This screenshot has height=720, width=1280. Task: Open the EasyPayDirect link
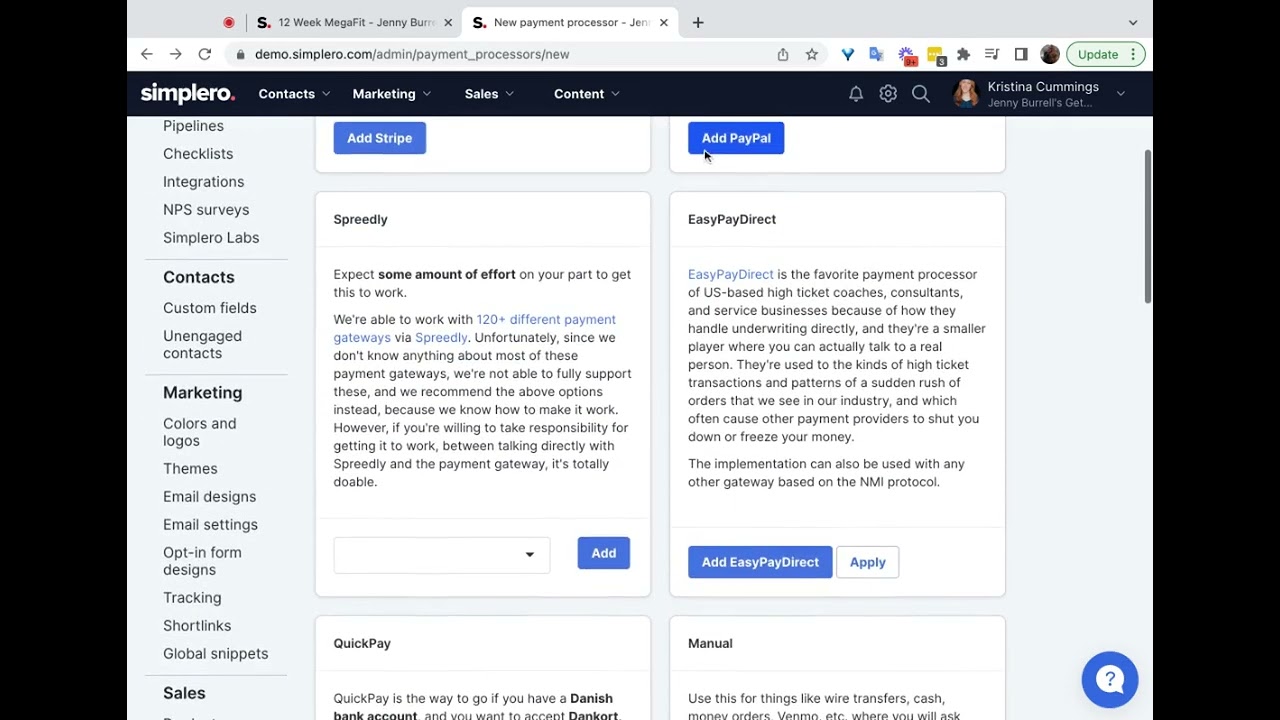(x=731, y=274)
